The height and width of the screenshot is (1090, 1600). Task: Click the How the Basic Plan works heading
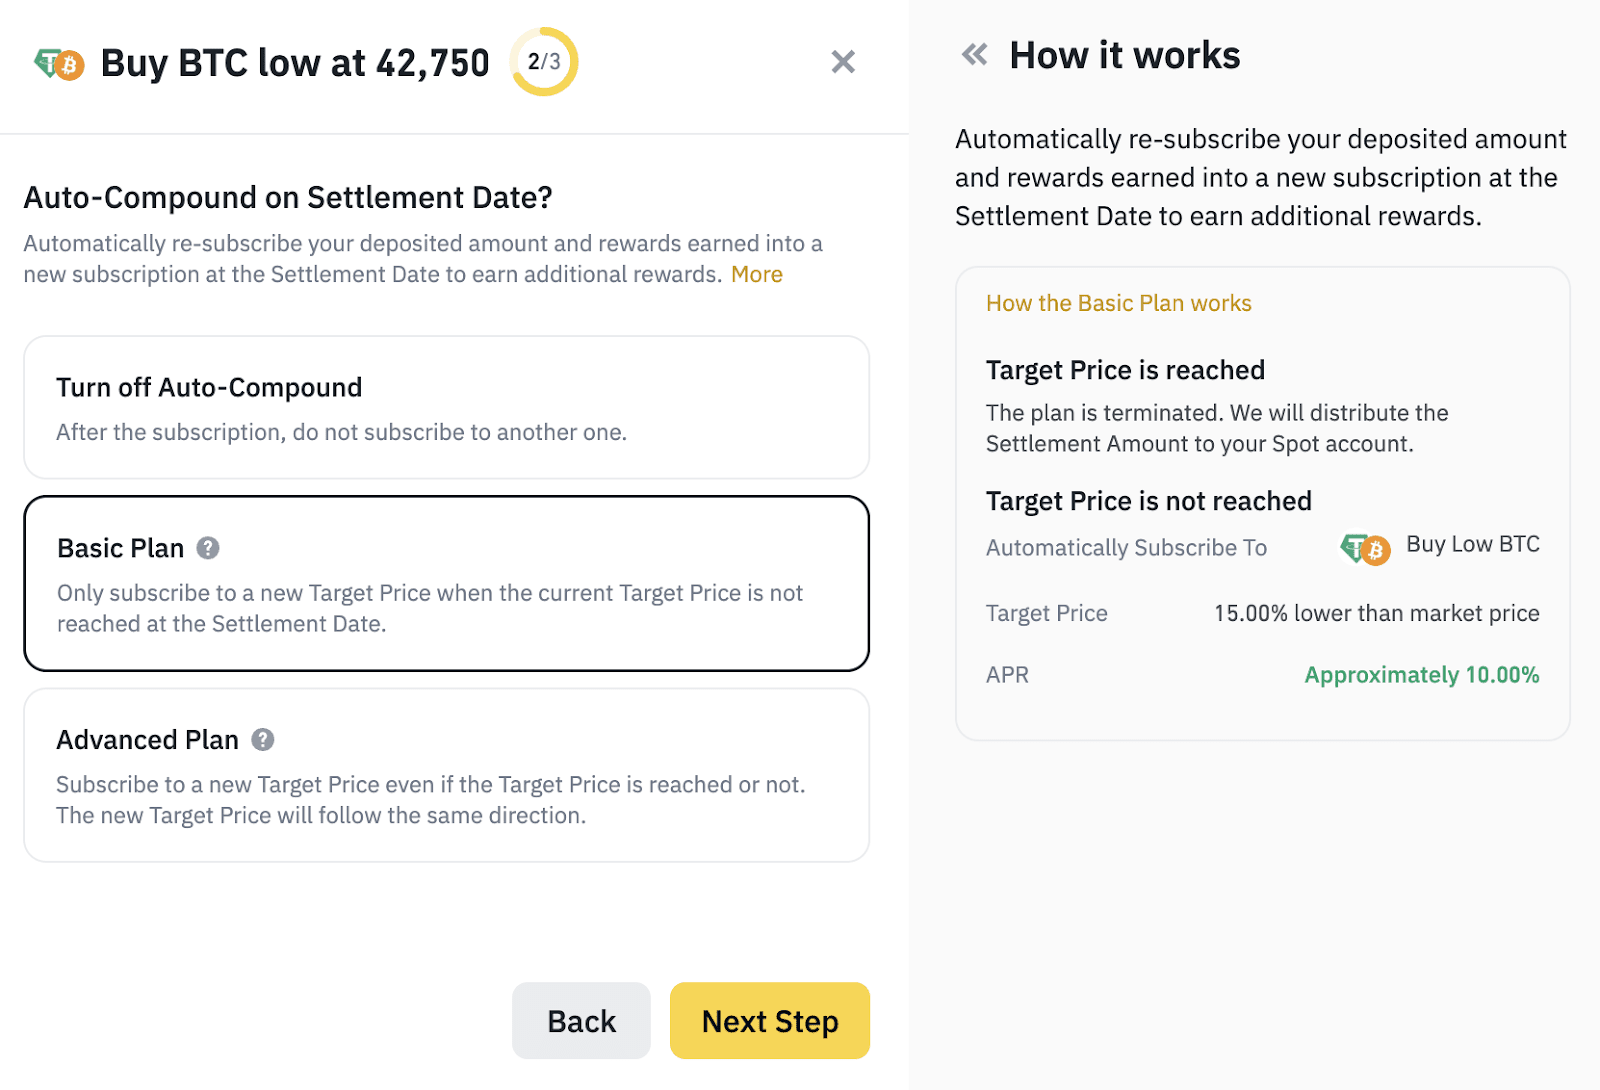pos(1118,303)
